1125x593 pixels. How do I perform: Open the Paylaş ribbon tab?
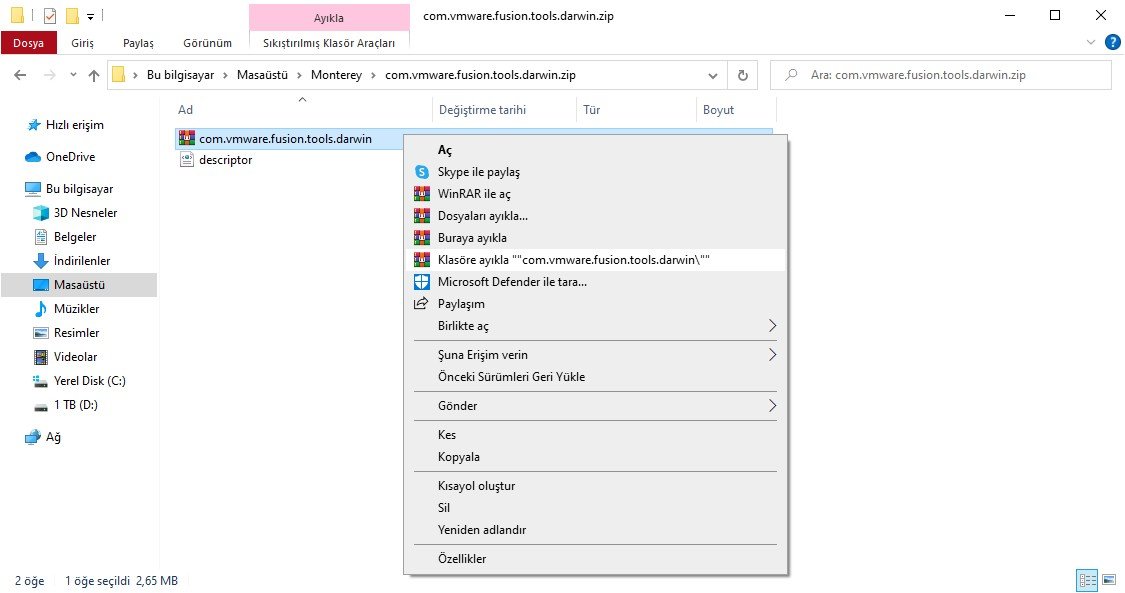(138, 43)
